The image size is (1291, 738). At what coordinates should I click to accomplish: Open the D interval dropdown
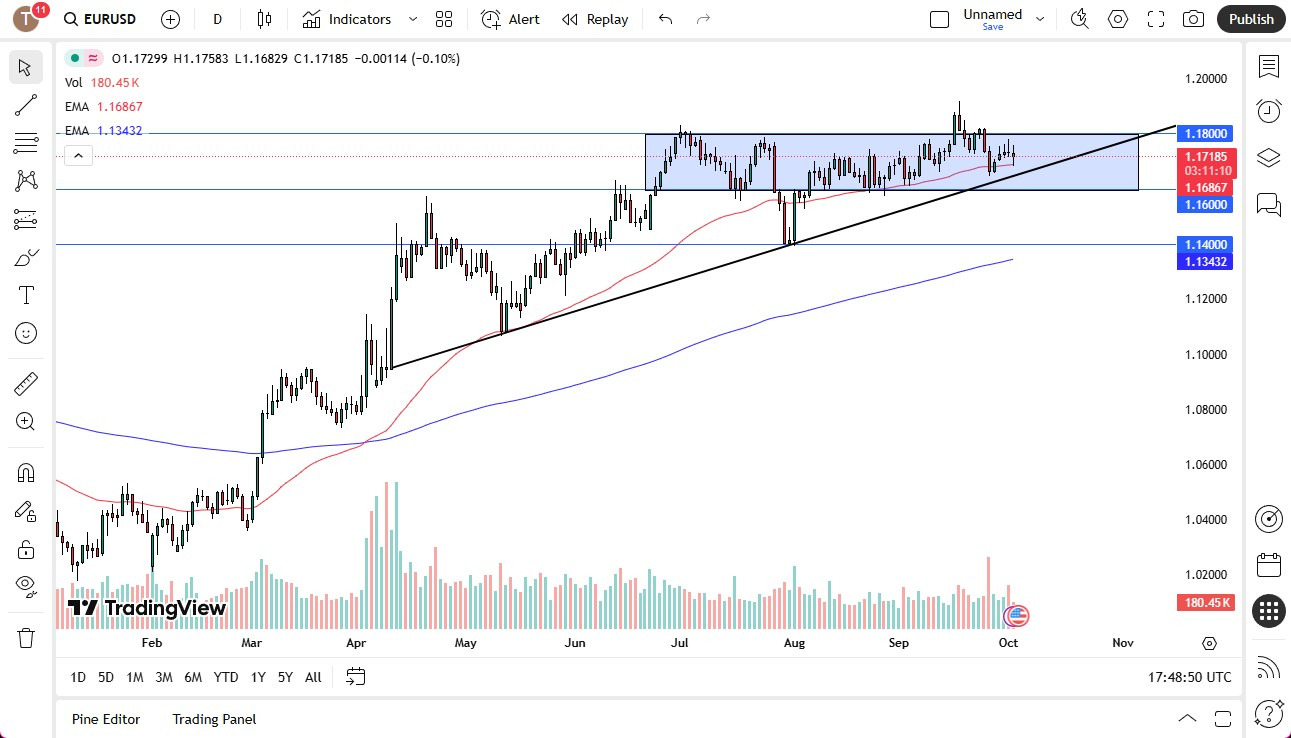point(216,19)
